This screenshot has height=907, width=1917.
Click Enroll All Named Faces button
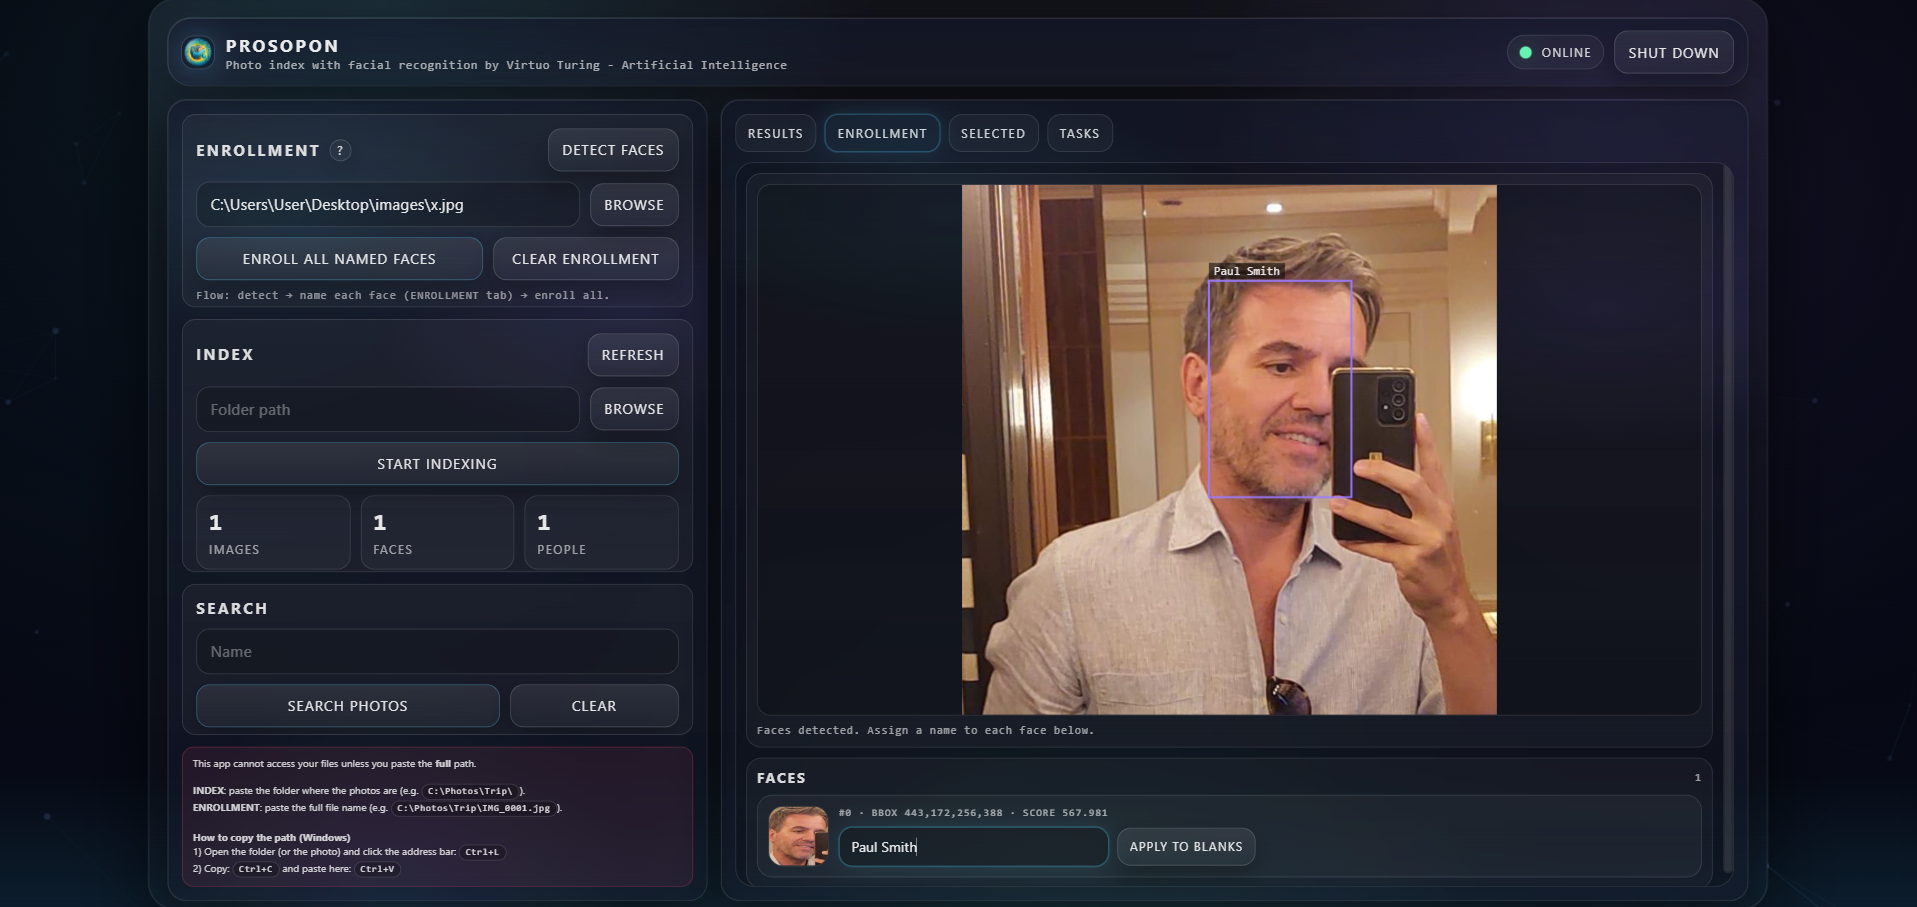pos(339,259)
